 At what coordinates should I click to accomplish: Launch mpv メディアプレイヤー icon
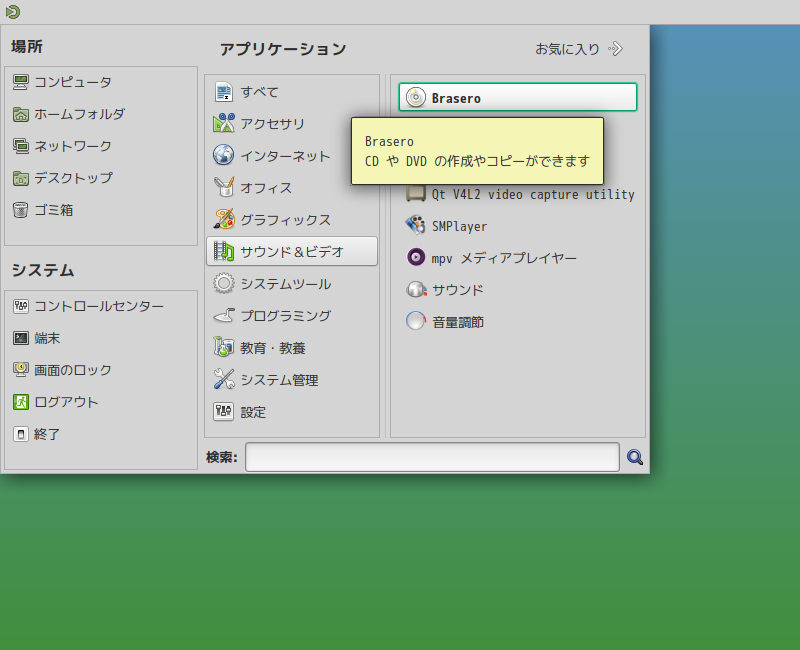(x=416, y=258)
